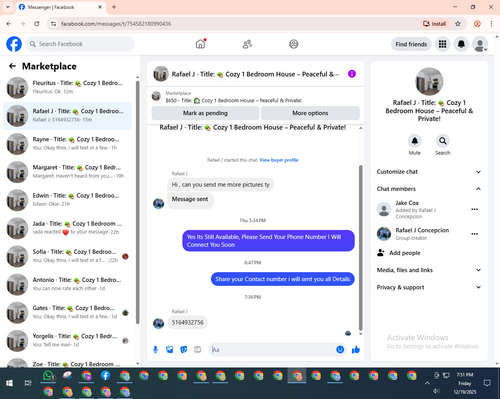Click the Marketplace listing thumbnail in header
This screenshot has width=500, height=399.
(x=156, y=96)
